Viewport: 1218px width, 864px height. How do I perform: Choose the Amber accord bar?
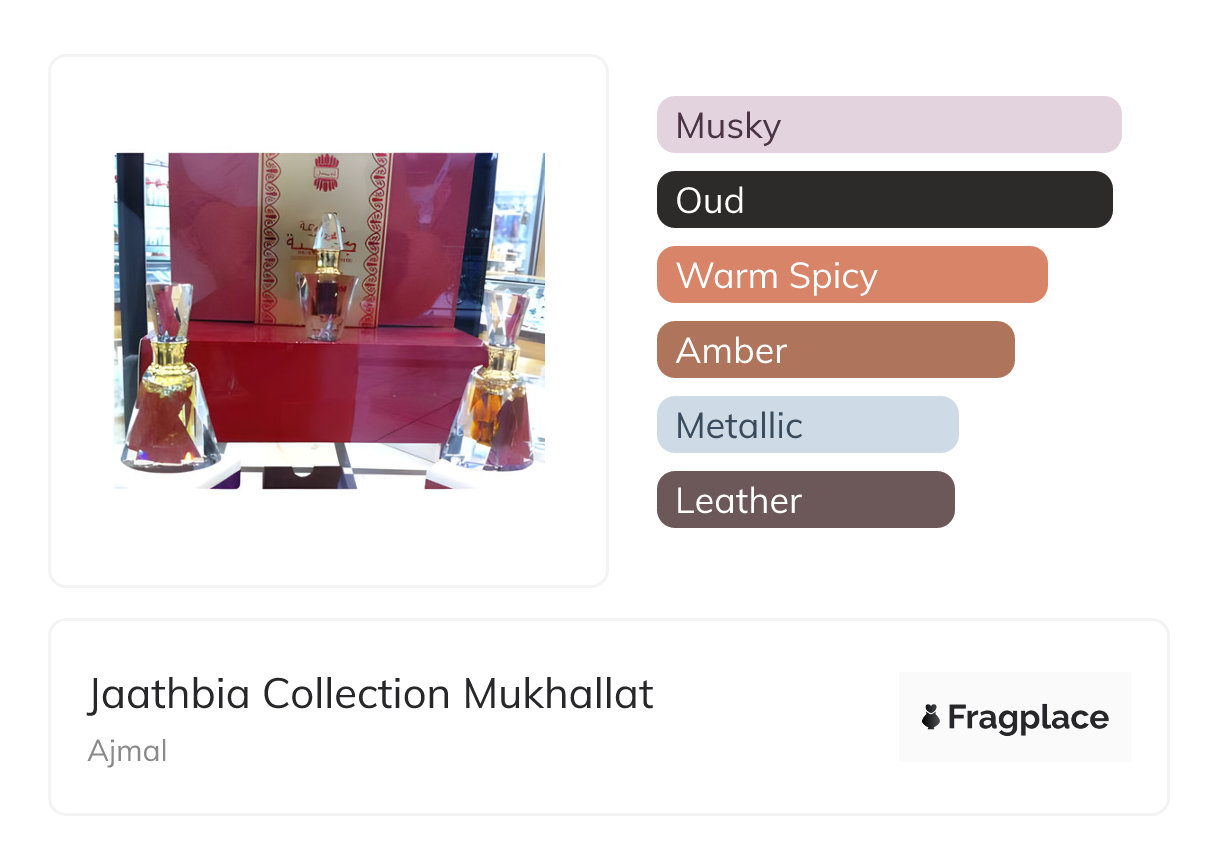(835, 350)
